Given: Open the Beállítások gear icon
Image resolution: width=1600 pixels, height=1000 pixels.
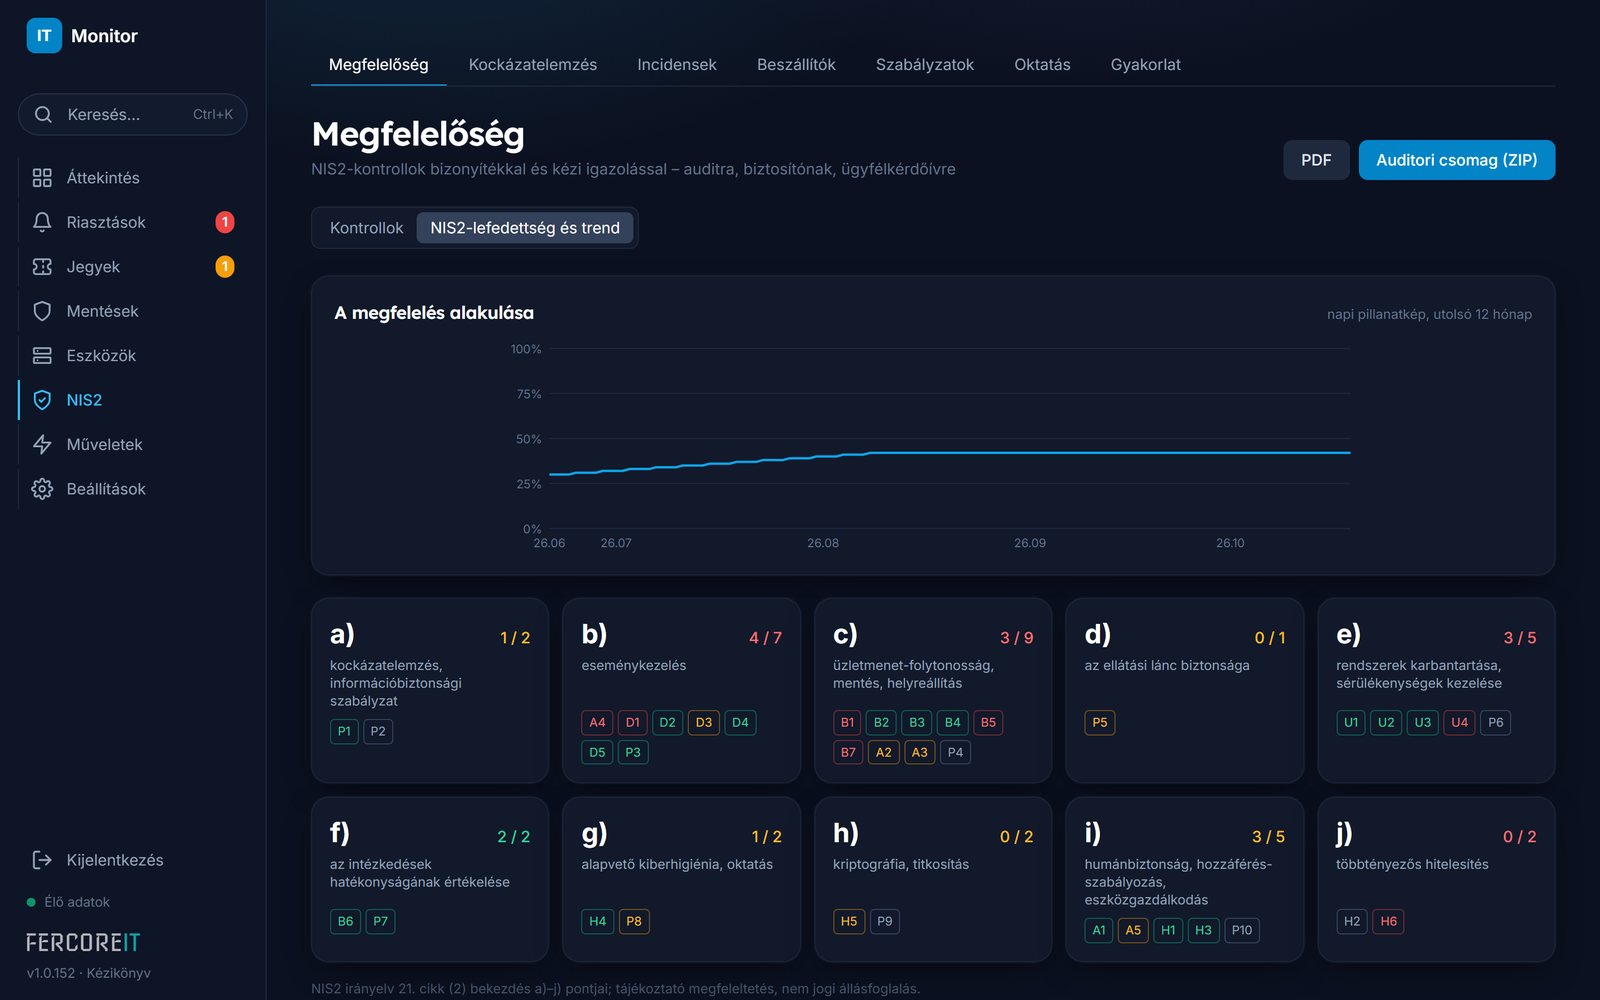Looking at the screenshot, I should pos(42,489).
